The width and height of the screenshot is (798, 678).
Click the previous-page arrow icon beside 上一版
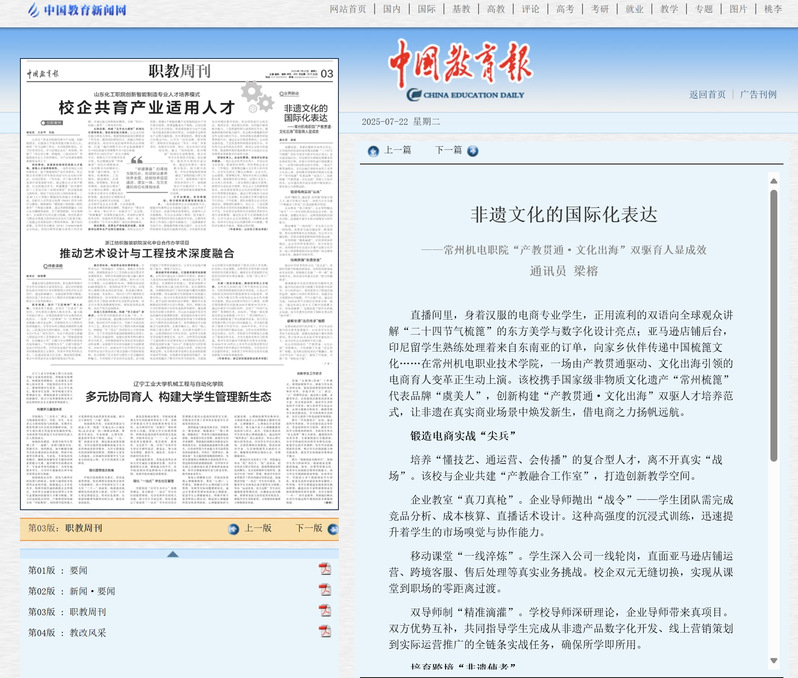pos(234,528)
